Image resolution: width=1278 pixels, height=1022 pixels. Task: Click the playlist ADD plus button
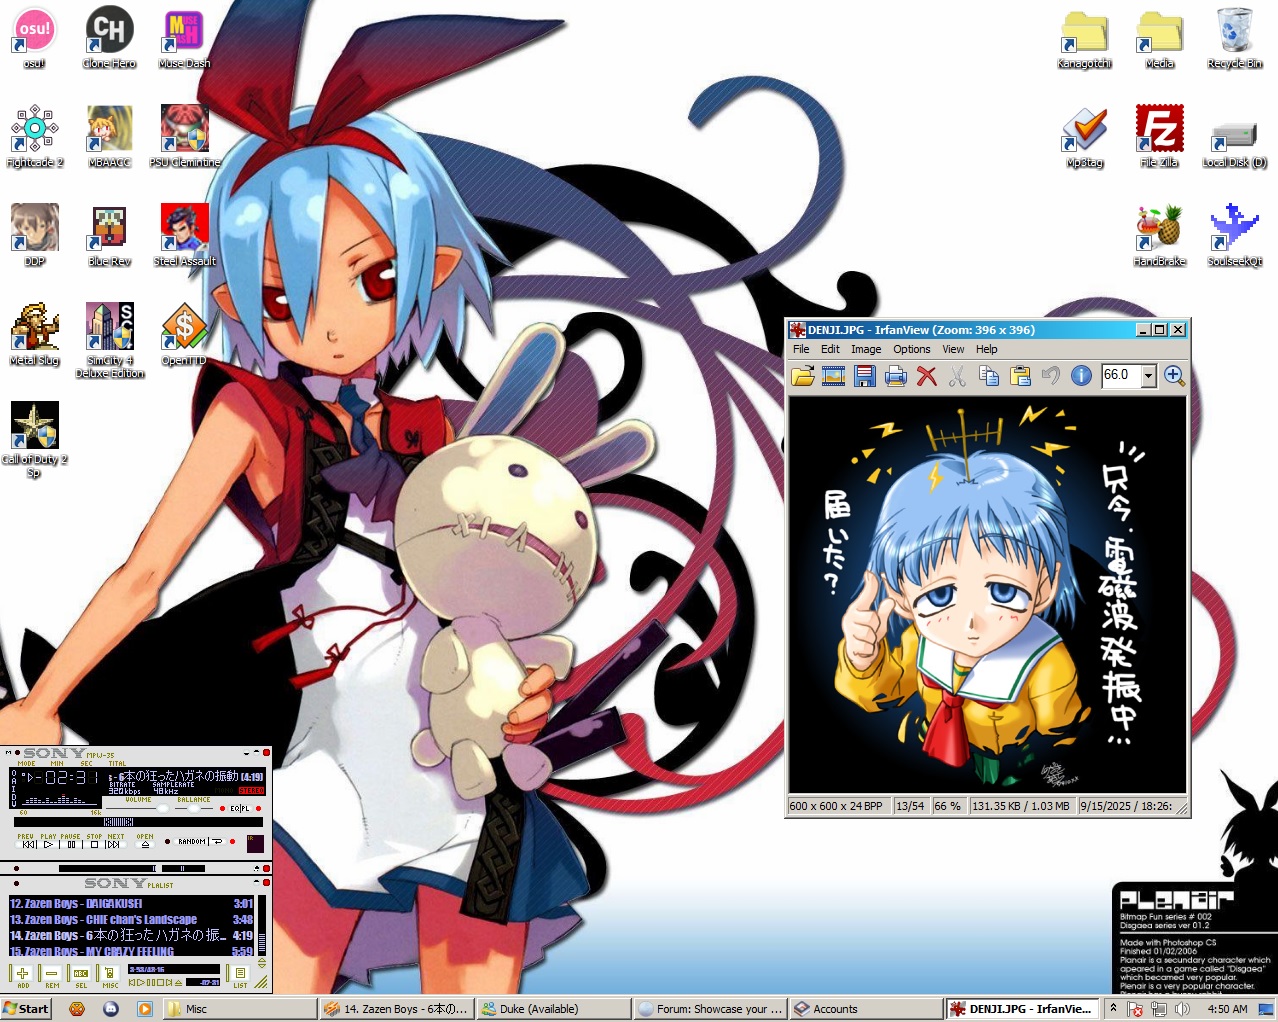click(23, 973)
